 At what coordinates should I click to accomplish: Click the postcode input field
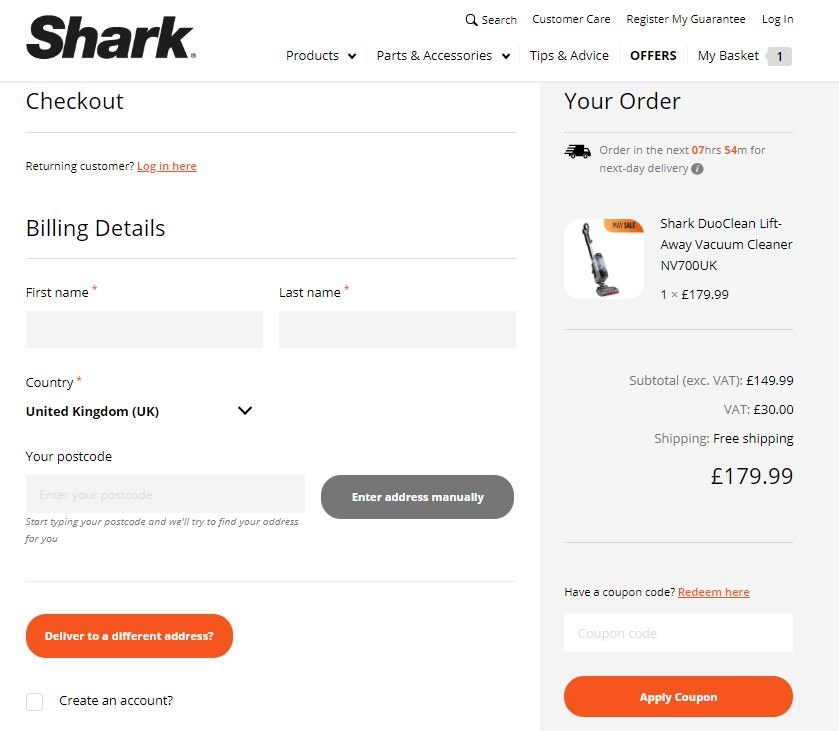tap(164, 494)
